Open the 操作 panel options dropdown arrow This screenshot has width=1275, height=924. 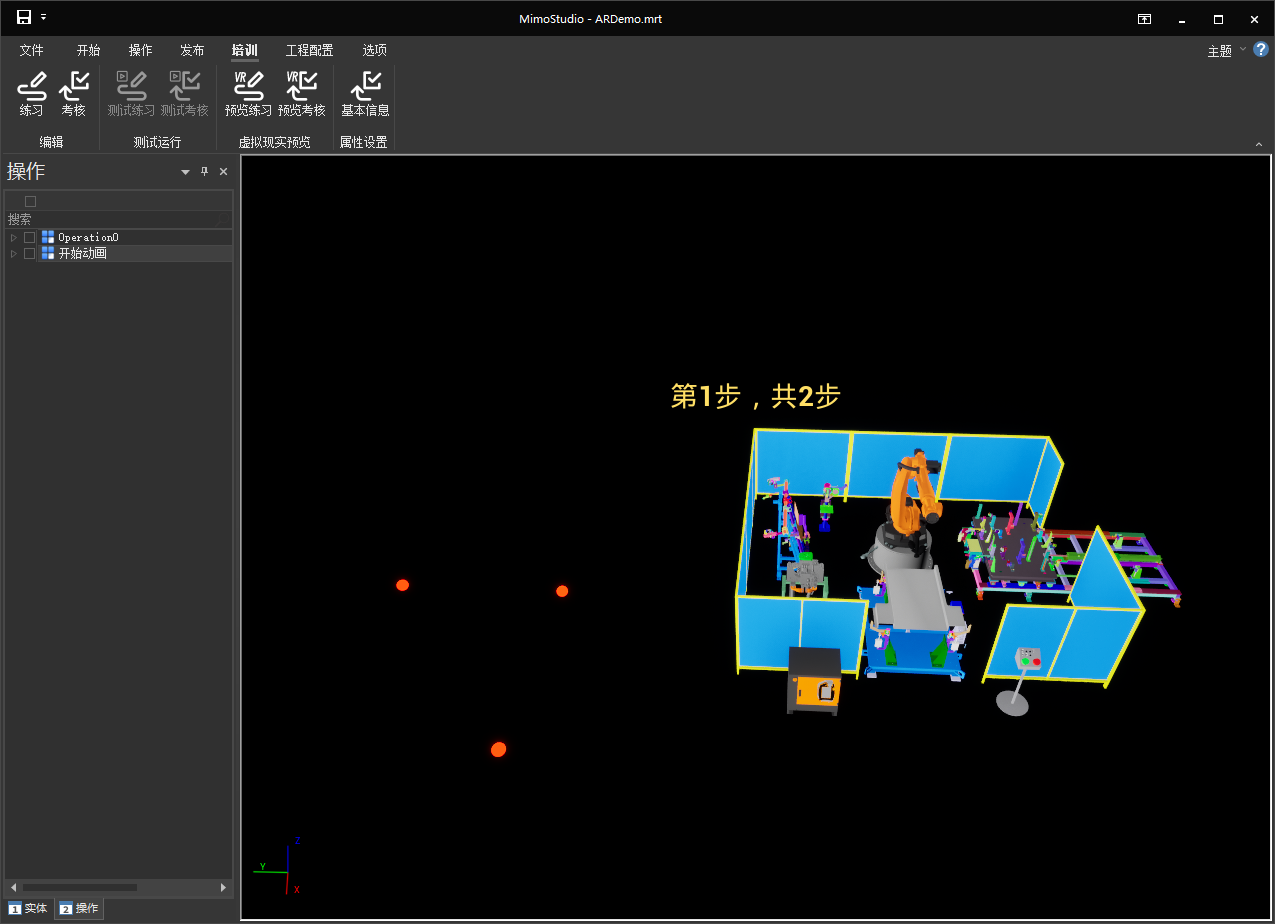(x=185, y=172)
